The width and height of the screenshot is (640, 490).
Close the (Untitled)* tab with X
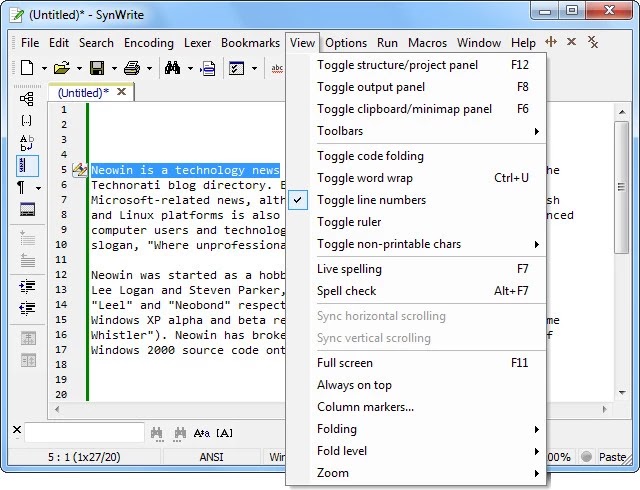click(x=121, y=92)
